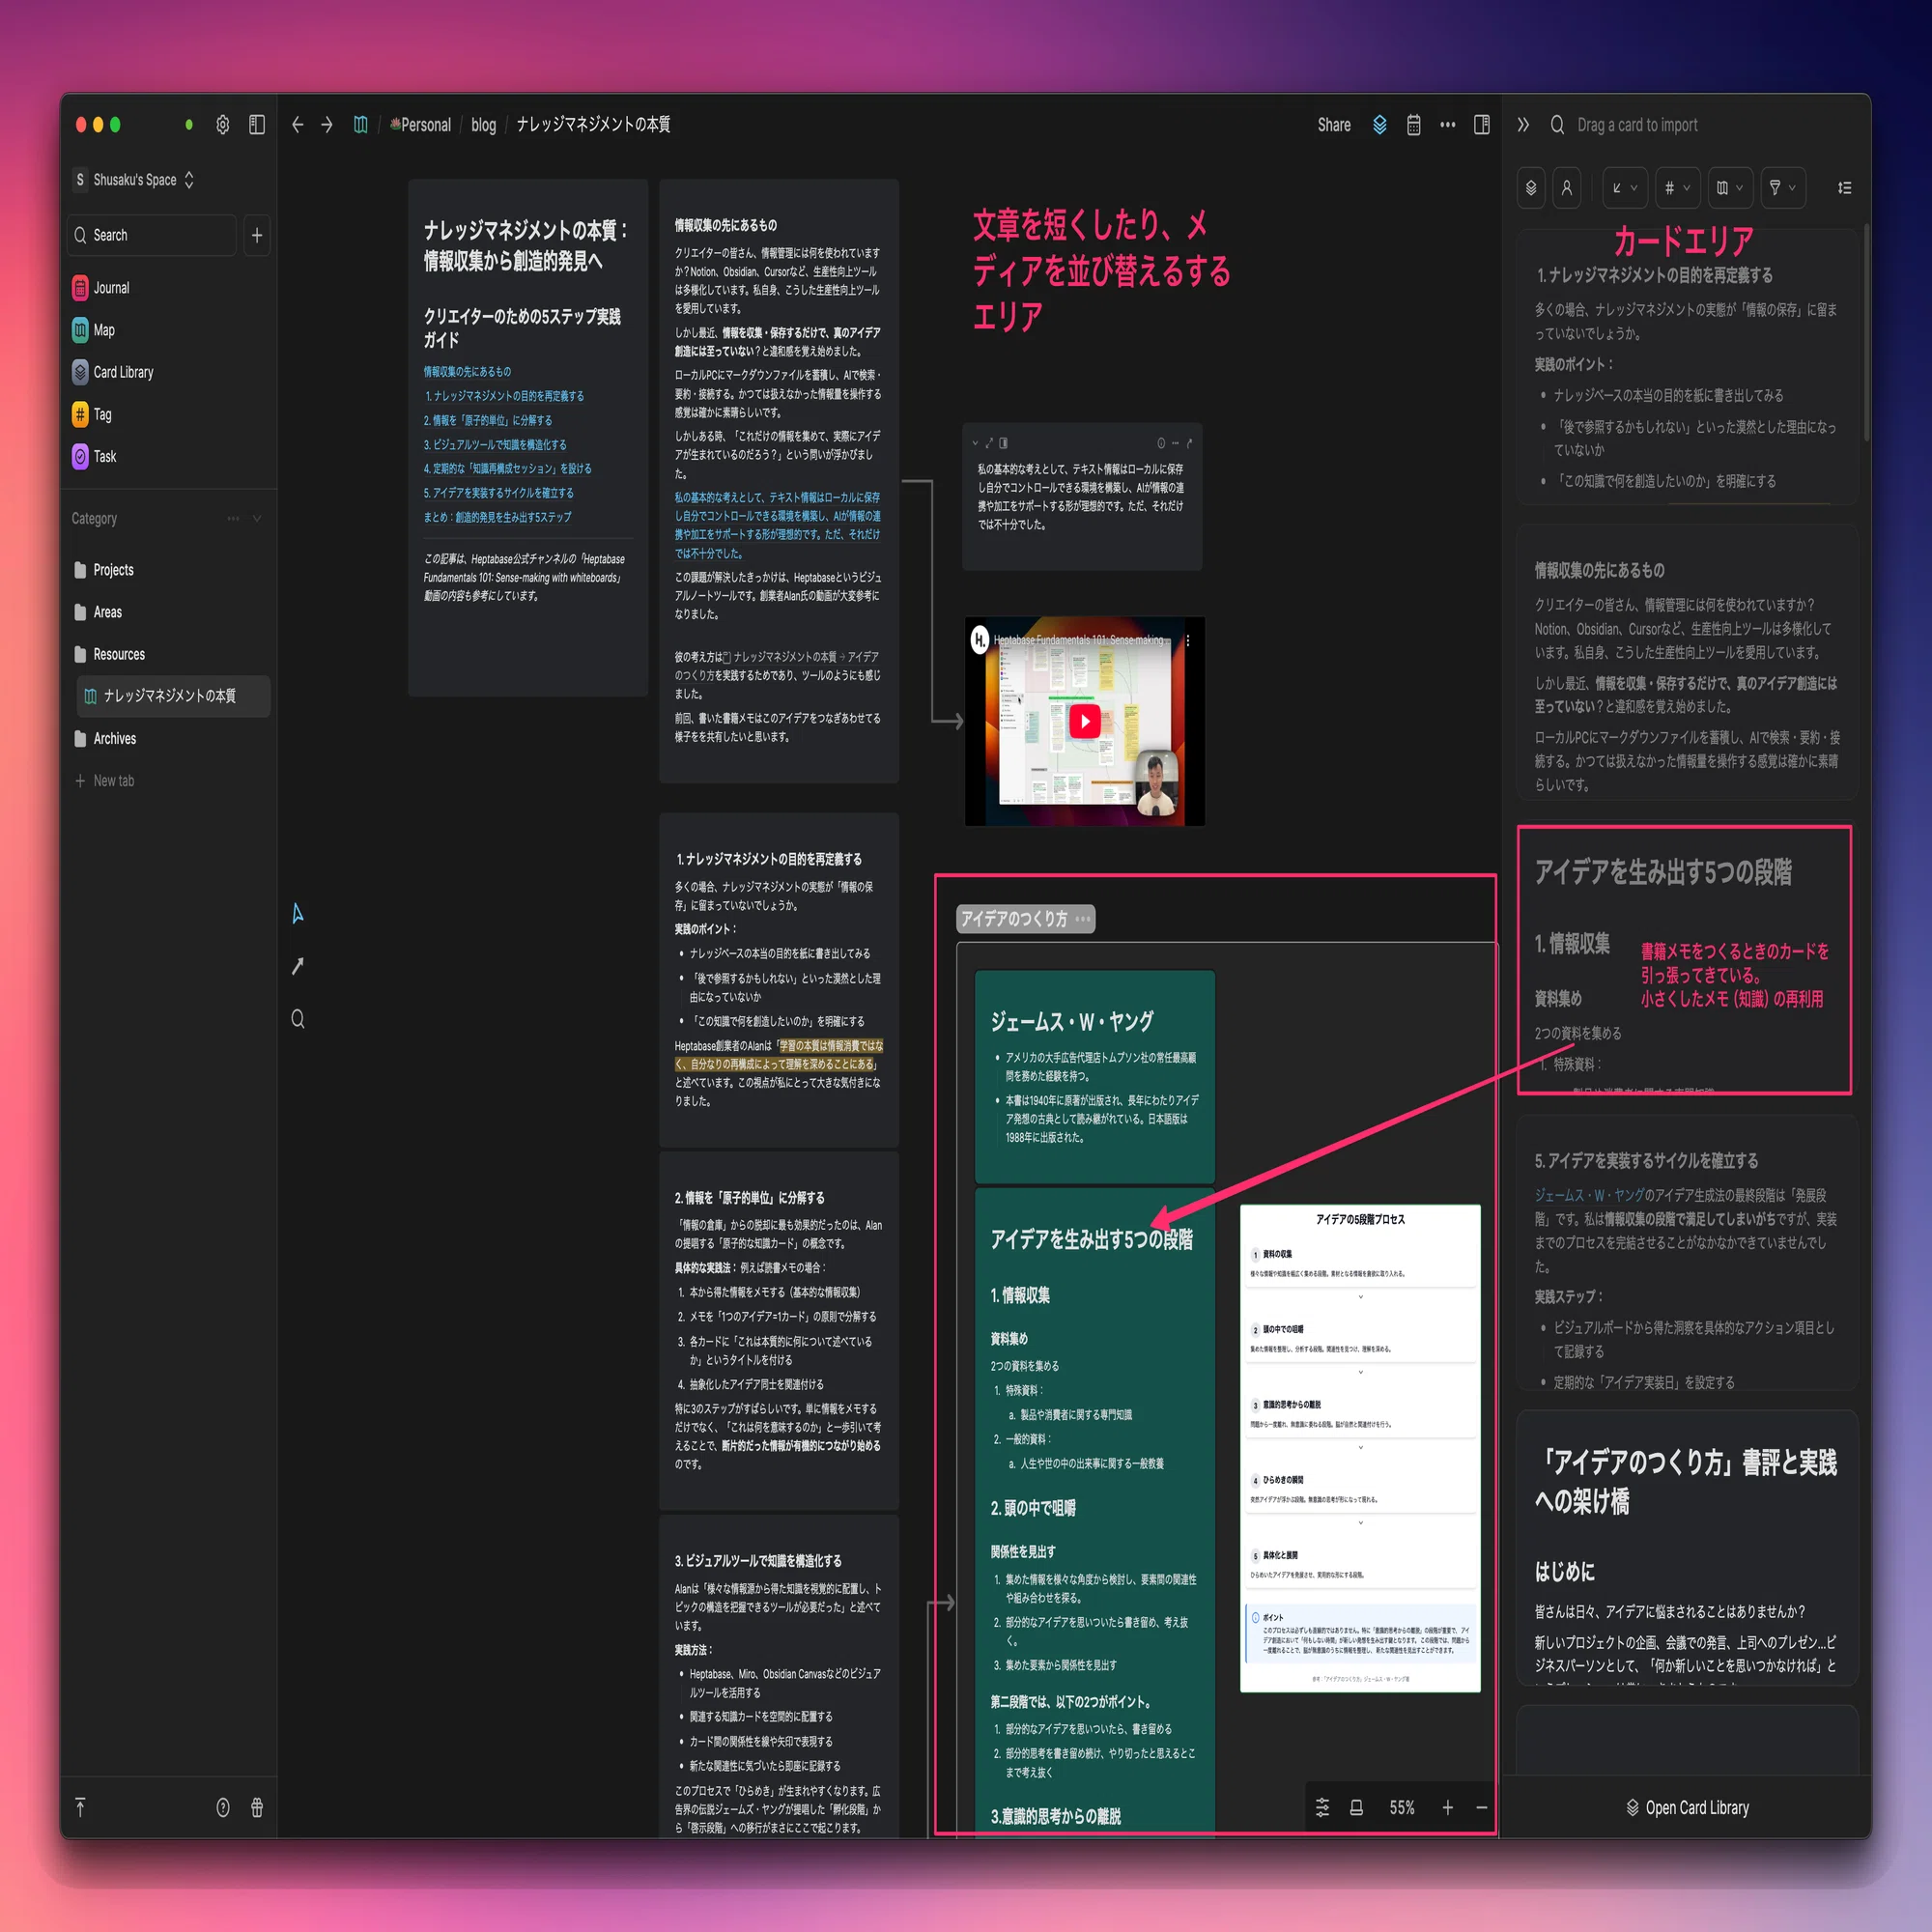1932x1932 pixels.
Task: Open the Personal breadcrumb
Action: coord(421,125)
